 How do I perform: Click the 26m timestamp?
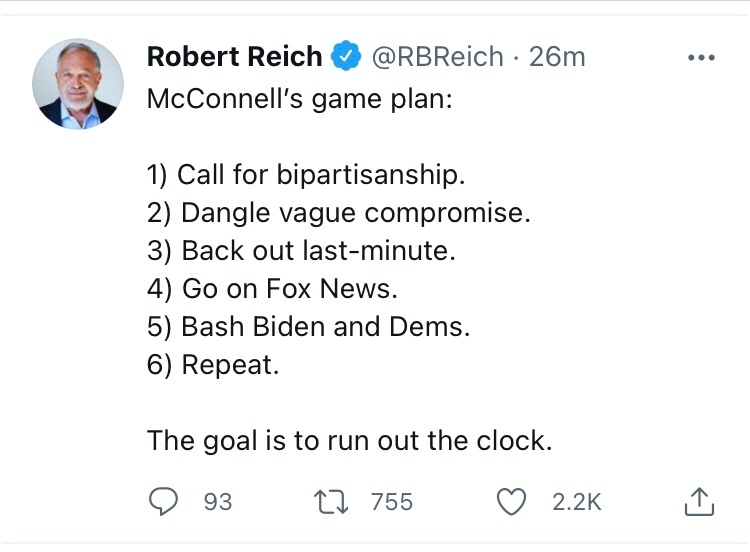557,57
